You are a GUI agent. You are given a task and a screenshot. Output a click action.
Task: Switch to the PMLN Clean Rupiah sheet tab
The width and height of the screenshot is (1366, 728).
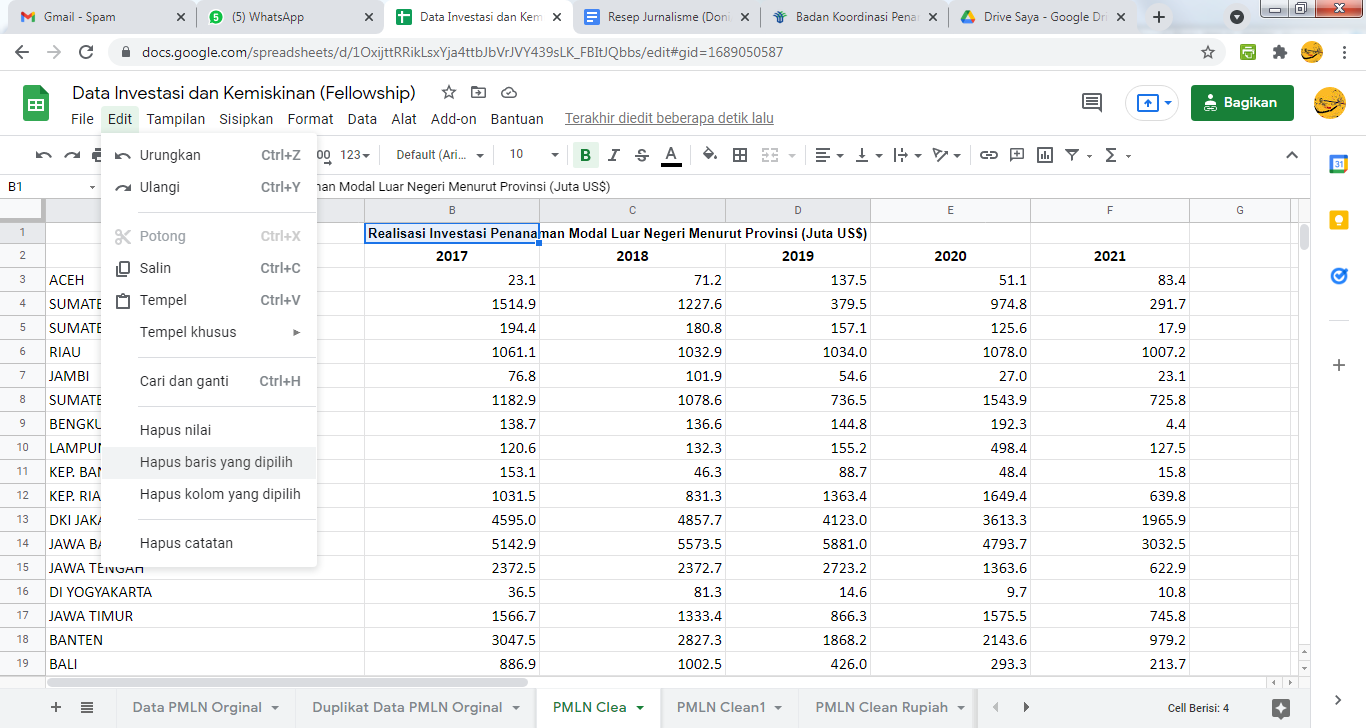click(x=881, y=707)
